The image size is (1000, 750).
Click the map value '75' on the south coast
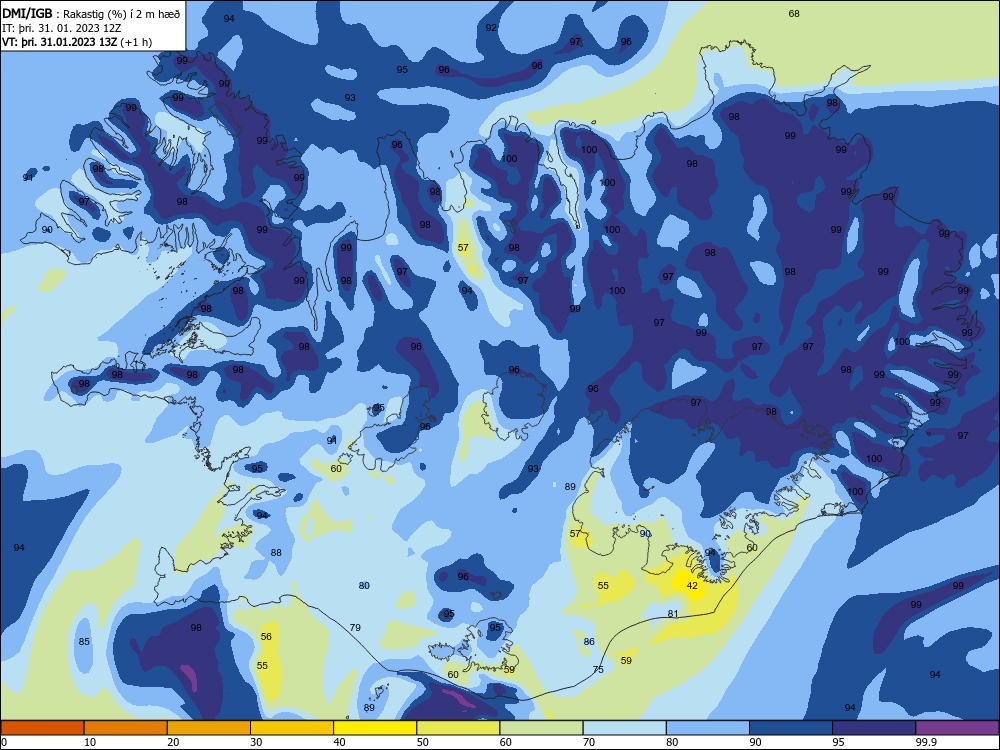coord(598,670)
